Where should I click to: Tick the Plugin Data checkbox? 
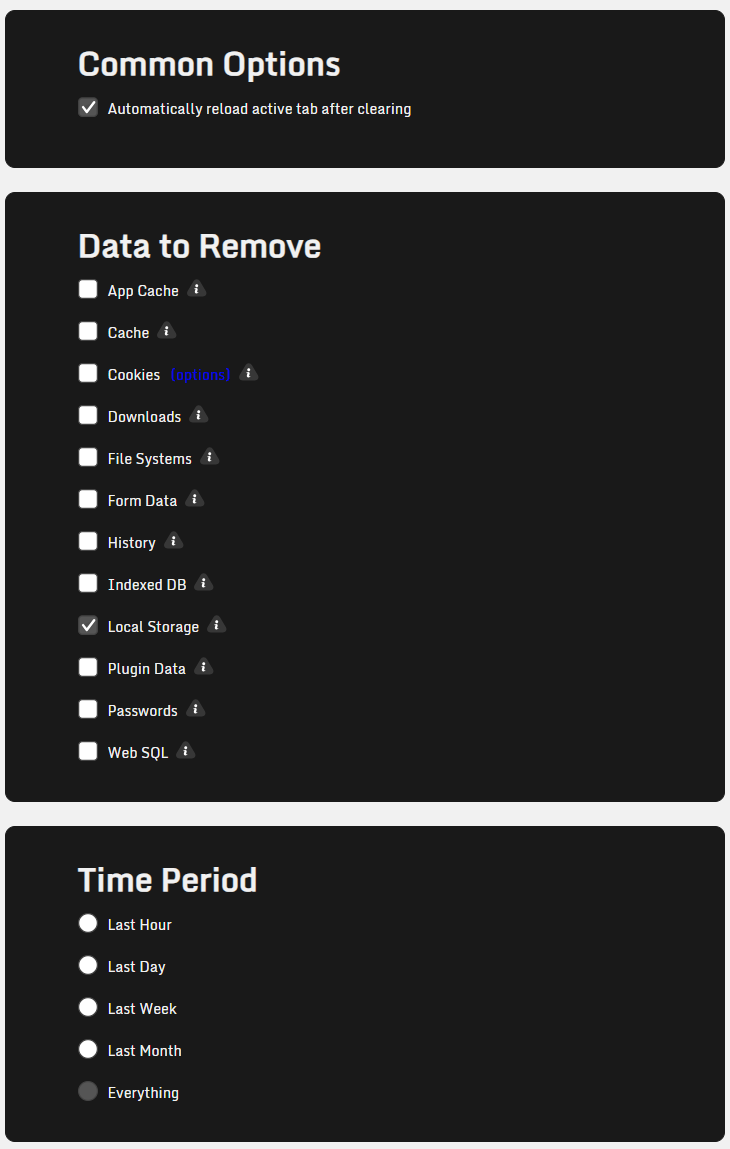(88, 667)
